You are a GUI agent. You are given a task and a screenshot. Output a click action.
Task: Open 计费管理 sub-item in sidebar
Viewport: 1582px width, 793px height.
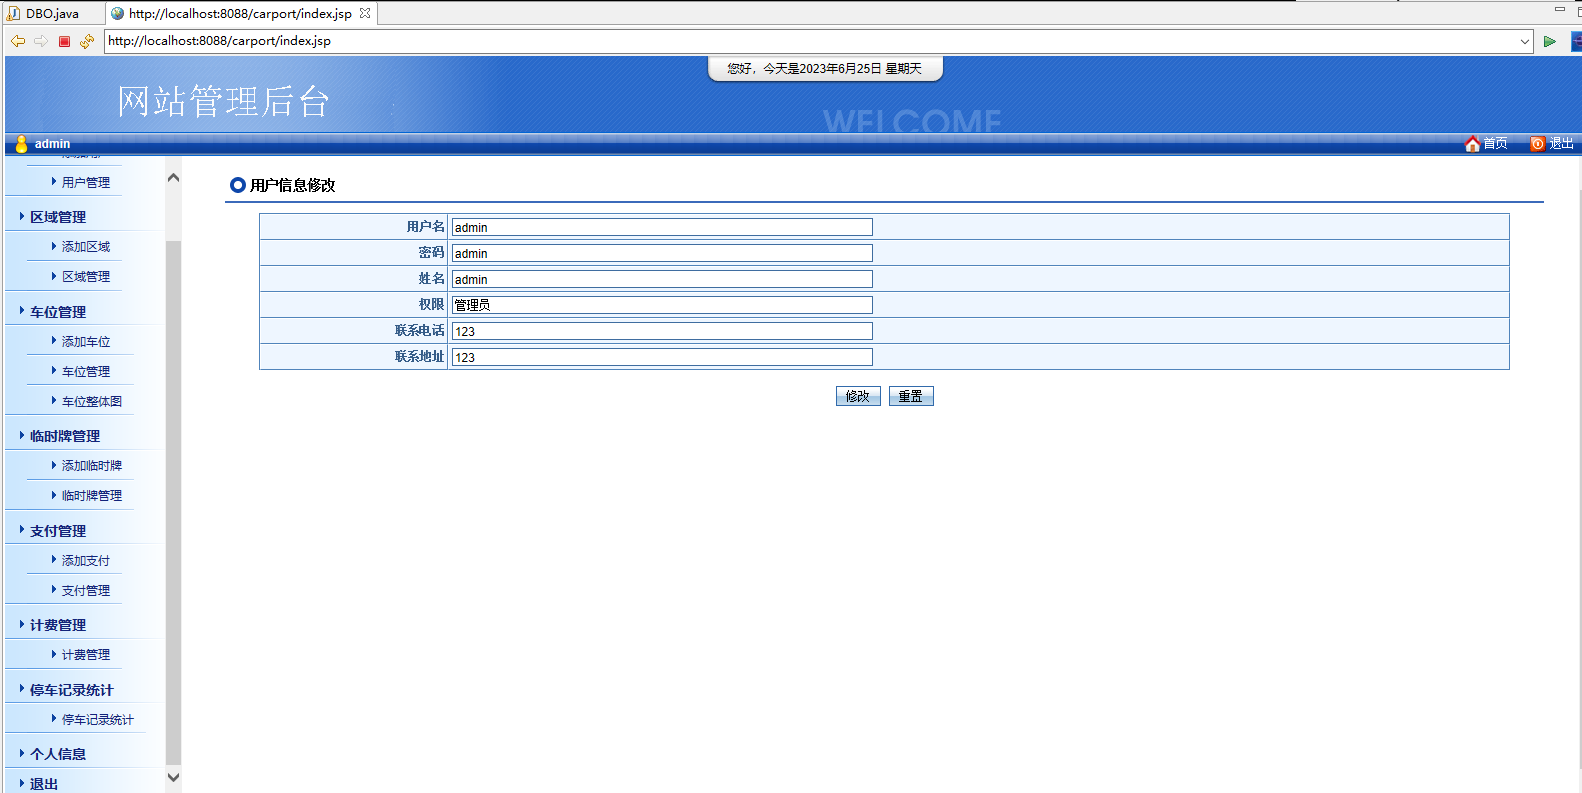(x=86, y=655)
